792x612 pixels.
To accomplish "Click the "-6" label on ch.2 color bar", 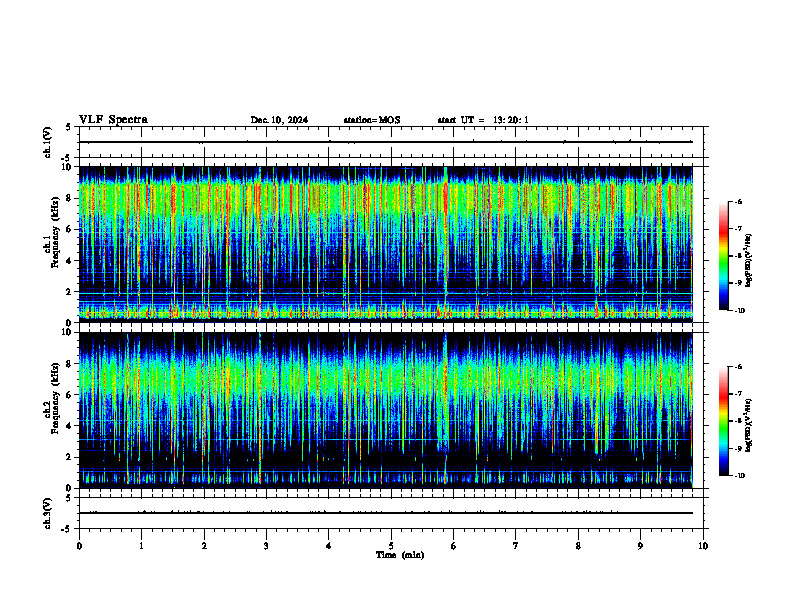I will (x=738, y=367).
